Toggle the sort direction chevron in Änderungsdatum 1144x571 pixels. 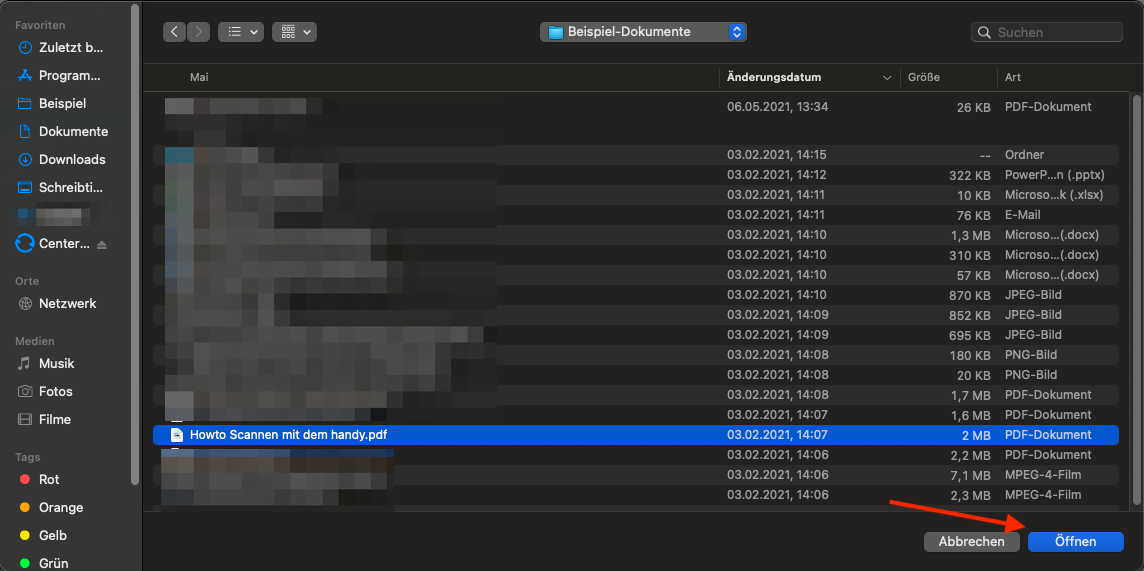click(887, 77)
